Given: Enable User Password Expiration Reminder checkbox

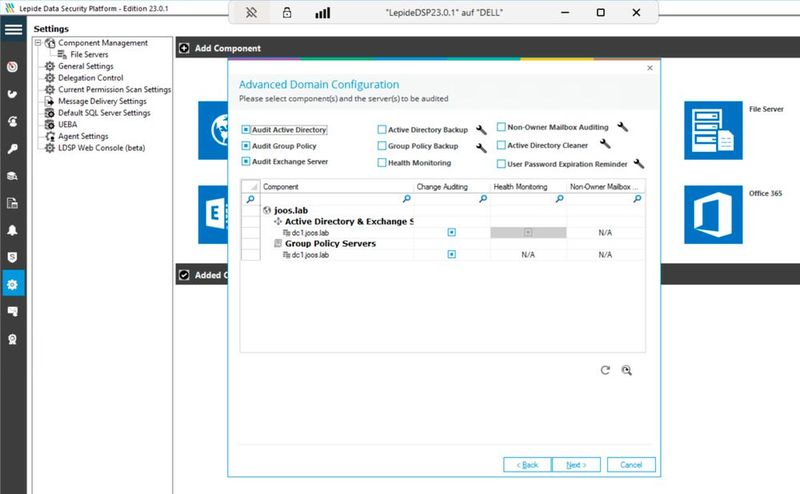Looking at the screenshot, I should [501, 164].
